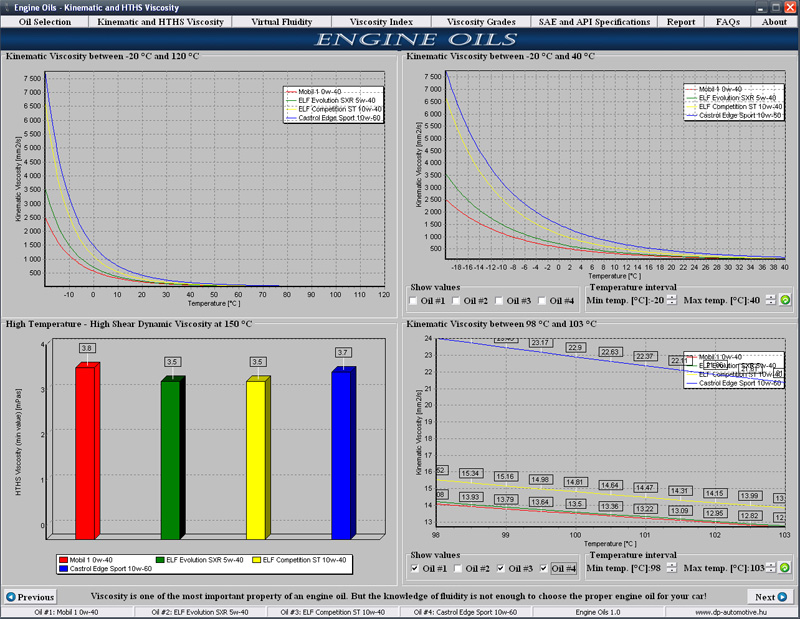Click the red Mobil 1 0w-40 bar

coord(88,450)
